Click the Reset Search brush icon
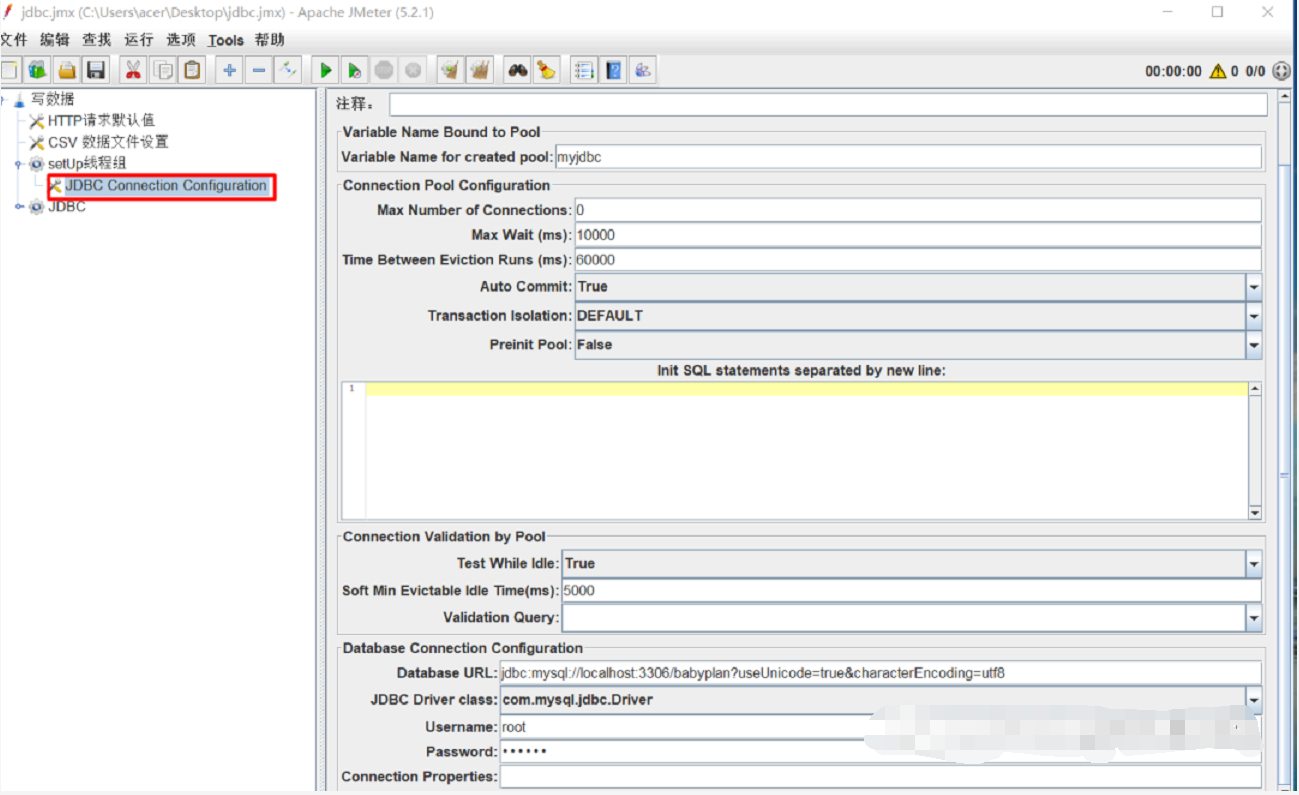The width and height of the screenshot is (1299, 795). [546, 70]
